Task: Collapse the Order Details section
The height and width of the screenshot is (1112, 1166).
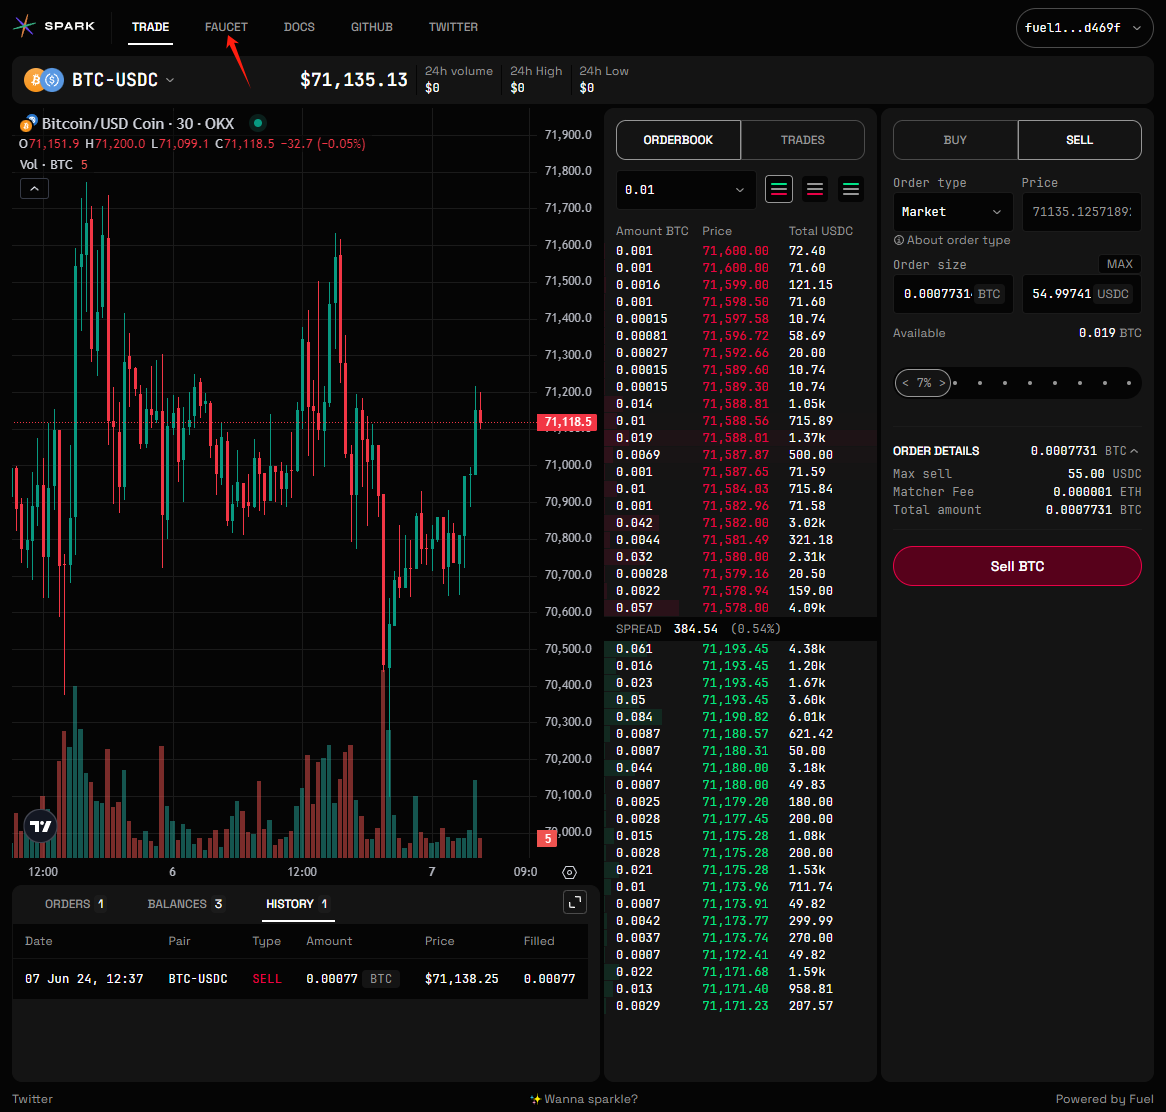Action: (1134, 451)
